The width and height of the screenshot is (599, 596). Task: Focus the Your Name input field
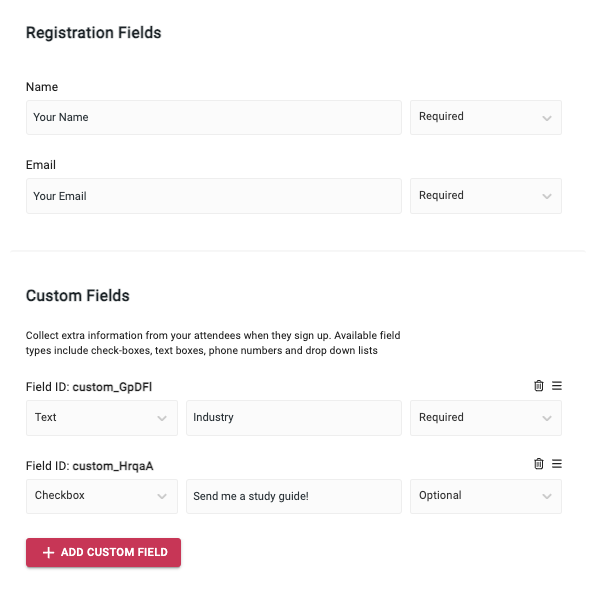click(214, 117)
